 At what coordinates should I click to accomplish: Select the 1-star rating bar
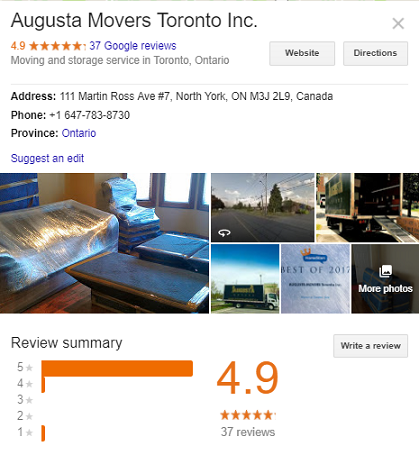(x=43, y=433)
